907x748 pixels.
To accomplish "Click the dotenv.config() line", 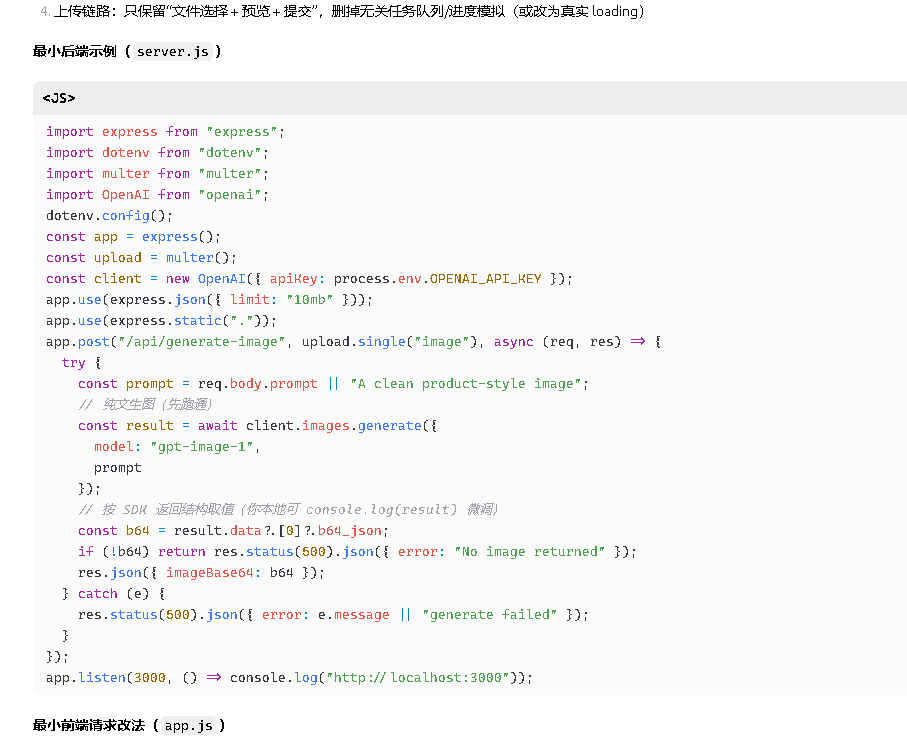I will click(109, 215).
